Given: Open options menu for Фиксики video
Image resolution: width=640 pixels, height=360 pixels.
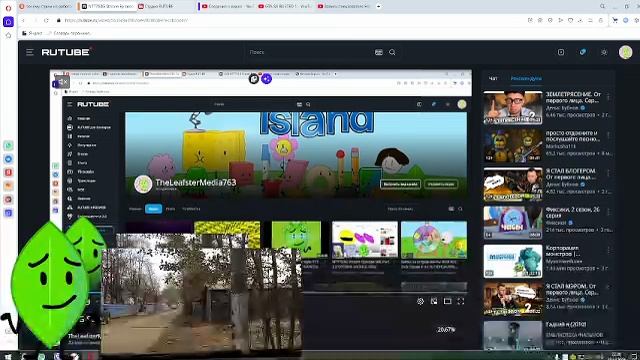Looking at the screenshot, I should (608, 212).
